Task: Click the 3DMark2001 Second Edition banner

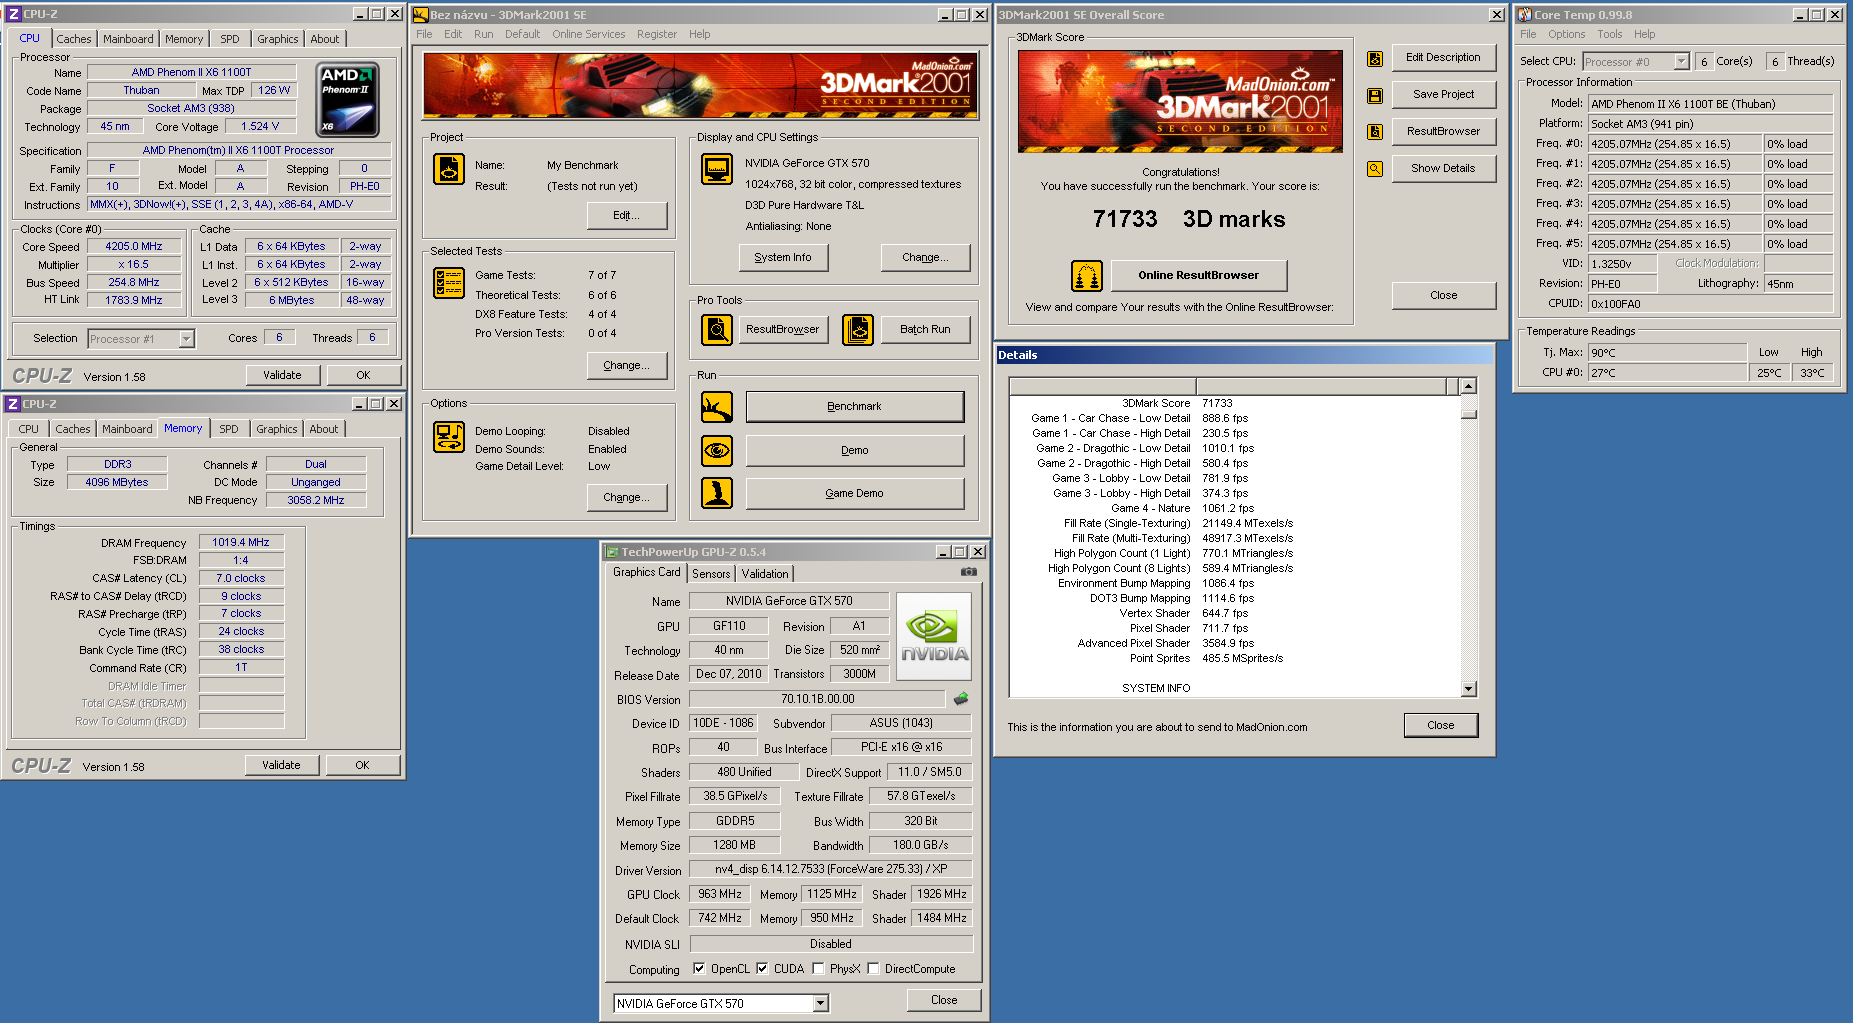Action: pos(700,85)
